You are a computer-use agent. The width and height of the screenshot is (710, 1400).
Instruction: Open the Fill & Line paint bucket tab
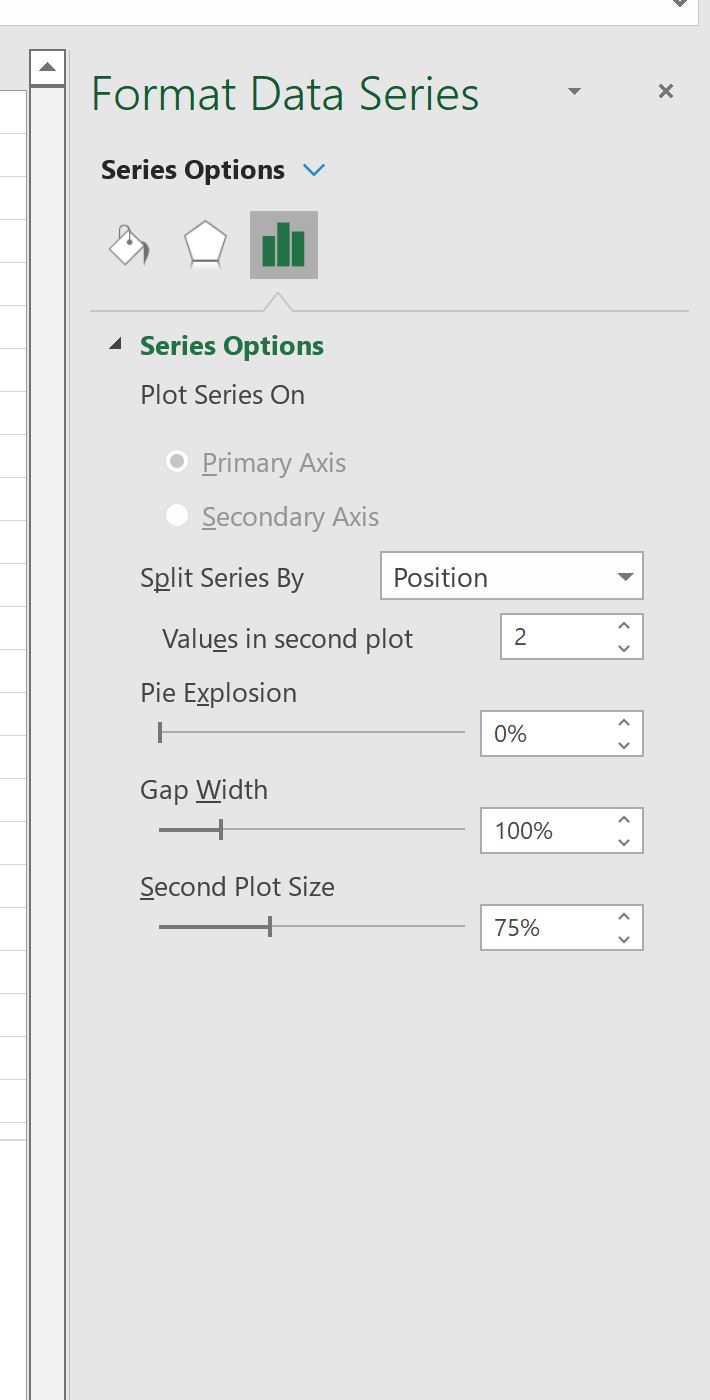click(x=129, y=245)
